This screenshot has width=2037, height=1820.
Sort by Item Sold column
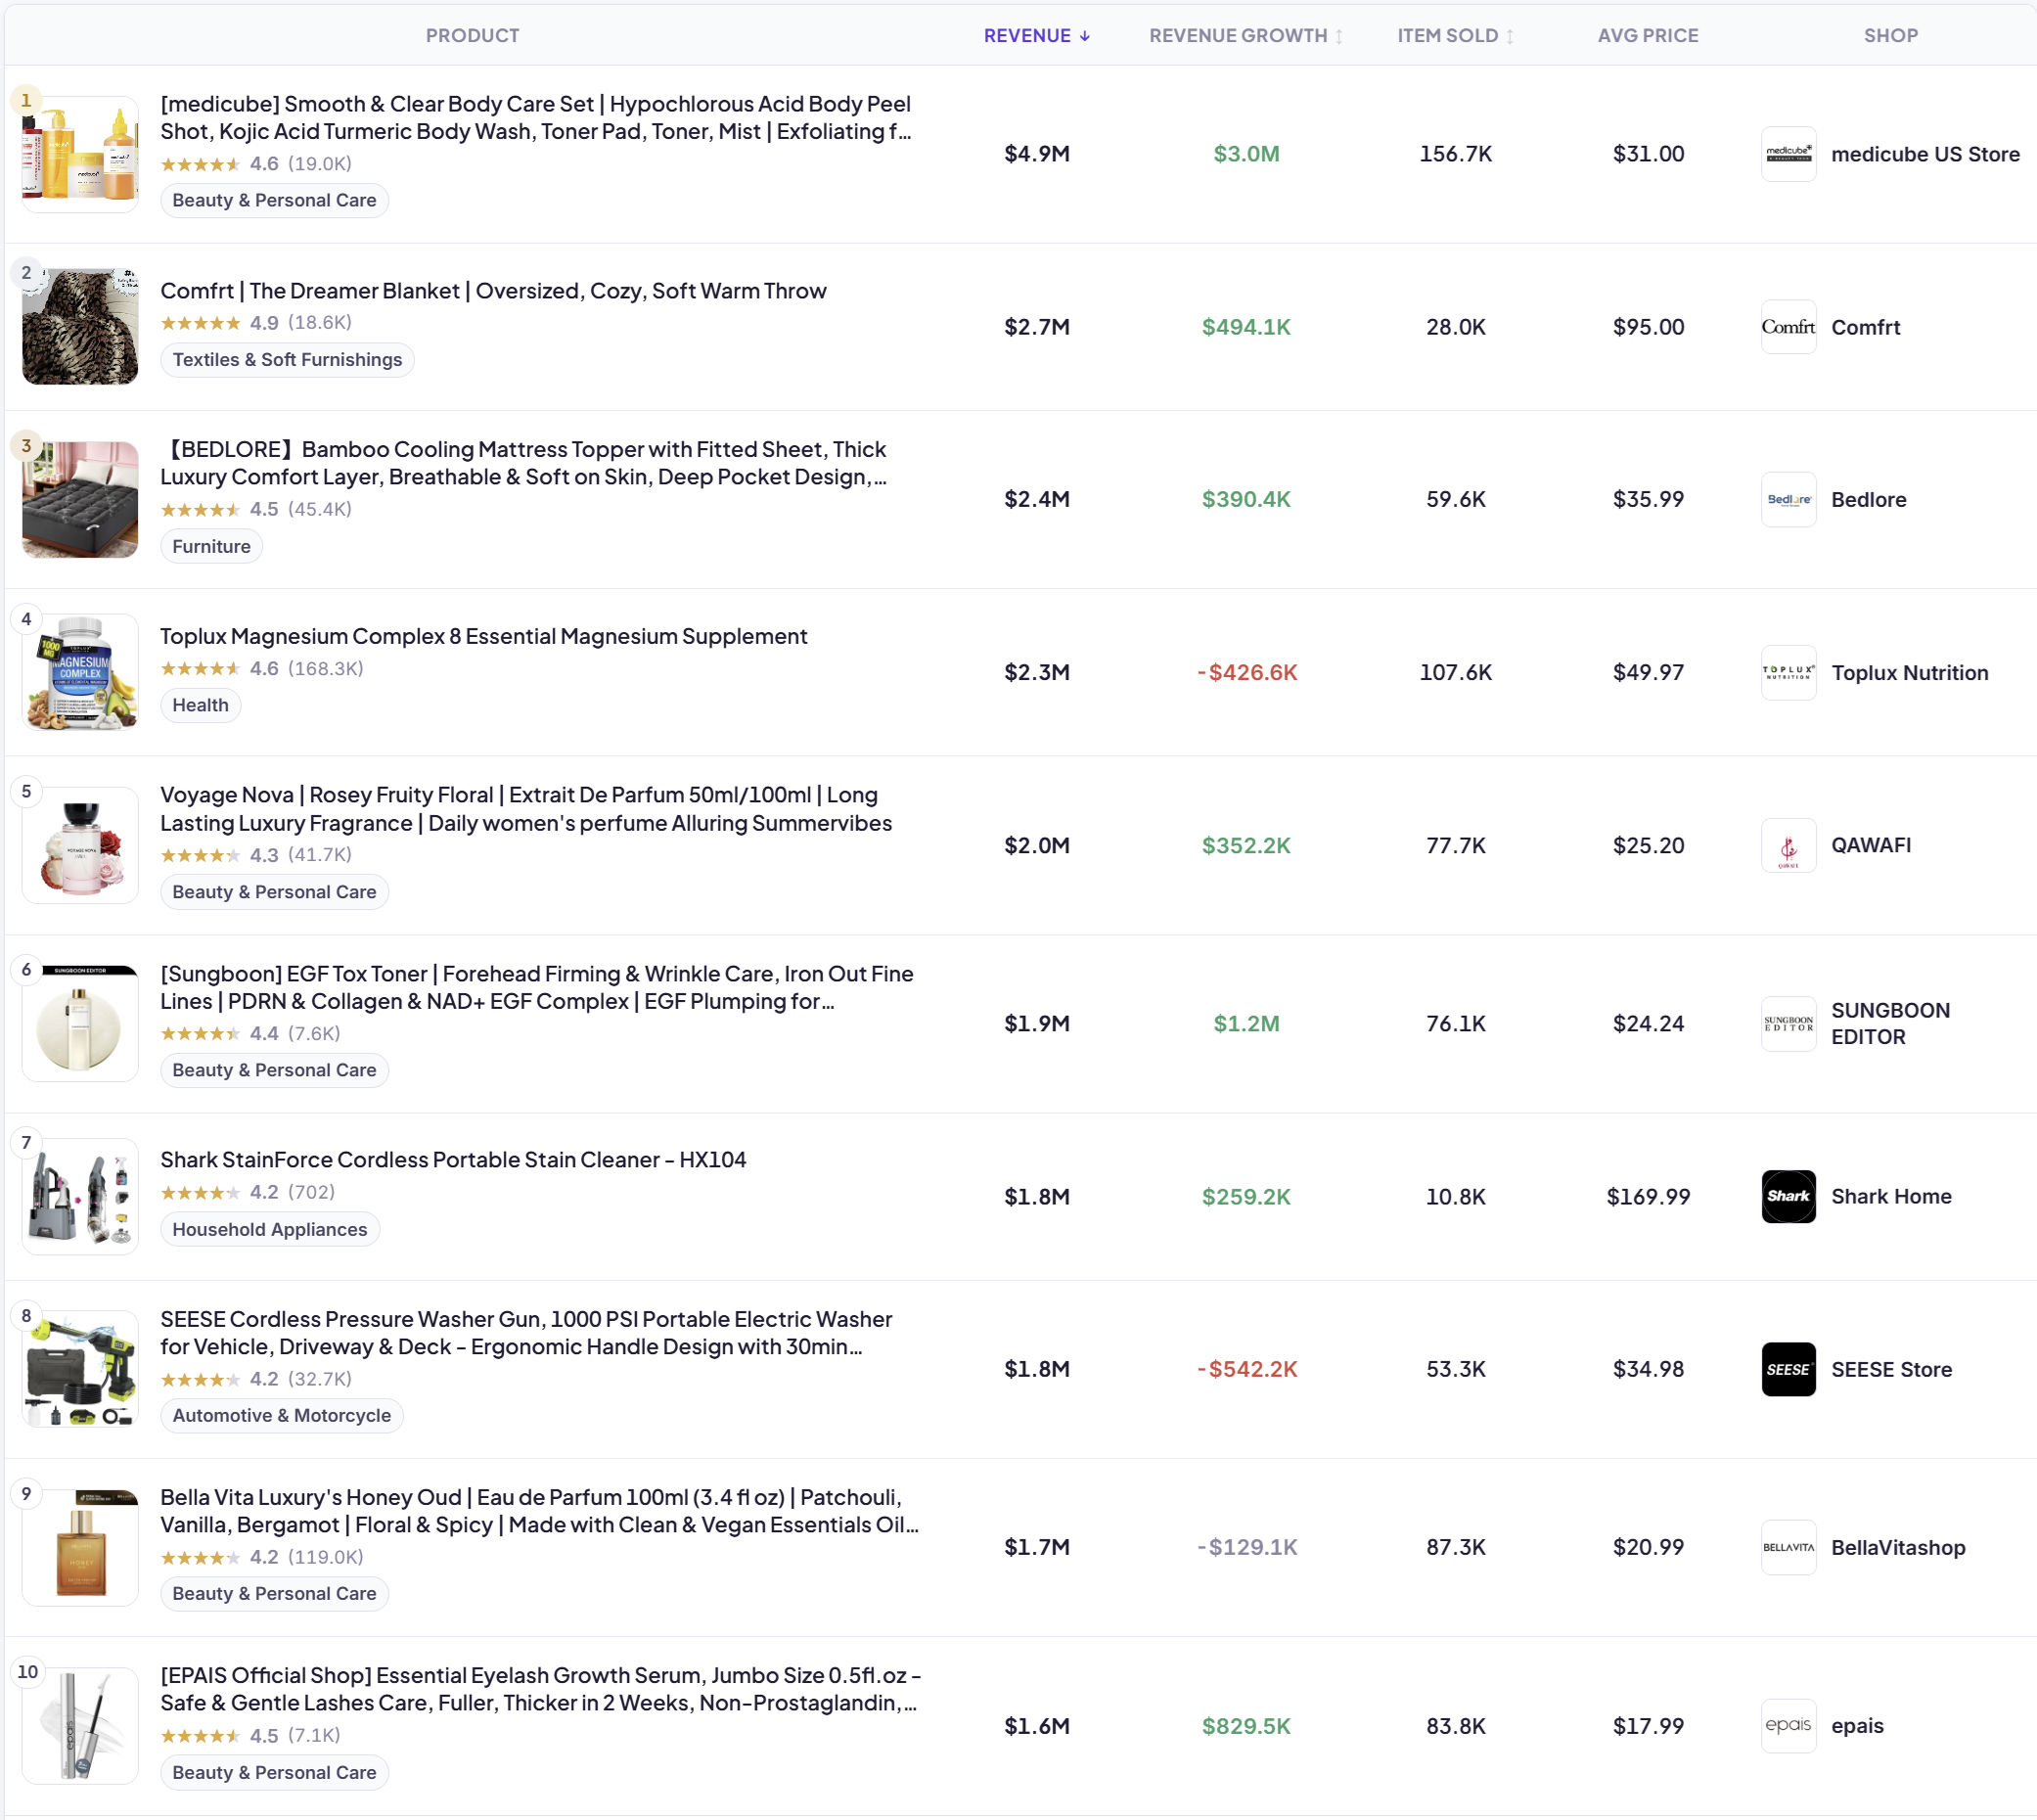point(1455,35)
